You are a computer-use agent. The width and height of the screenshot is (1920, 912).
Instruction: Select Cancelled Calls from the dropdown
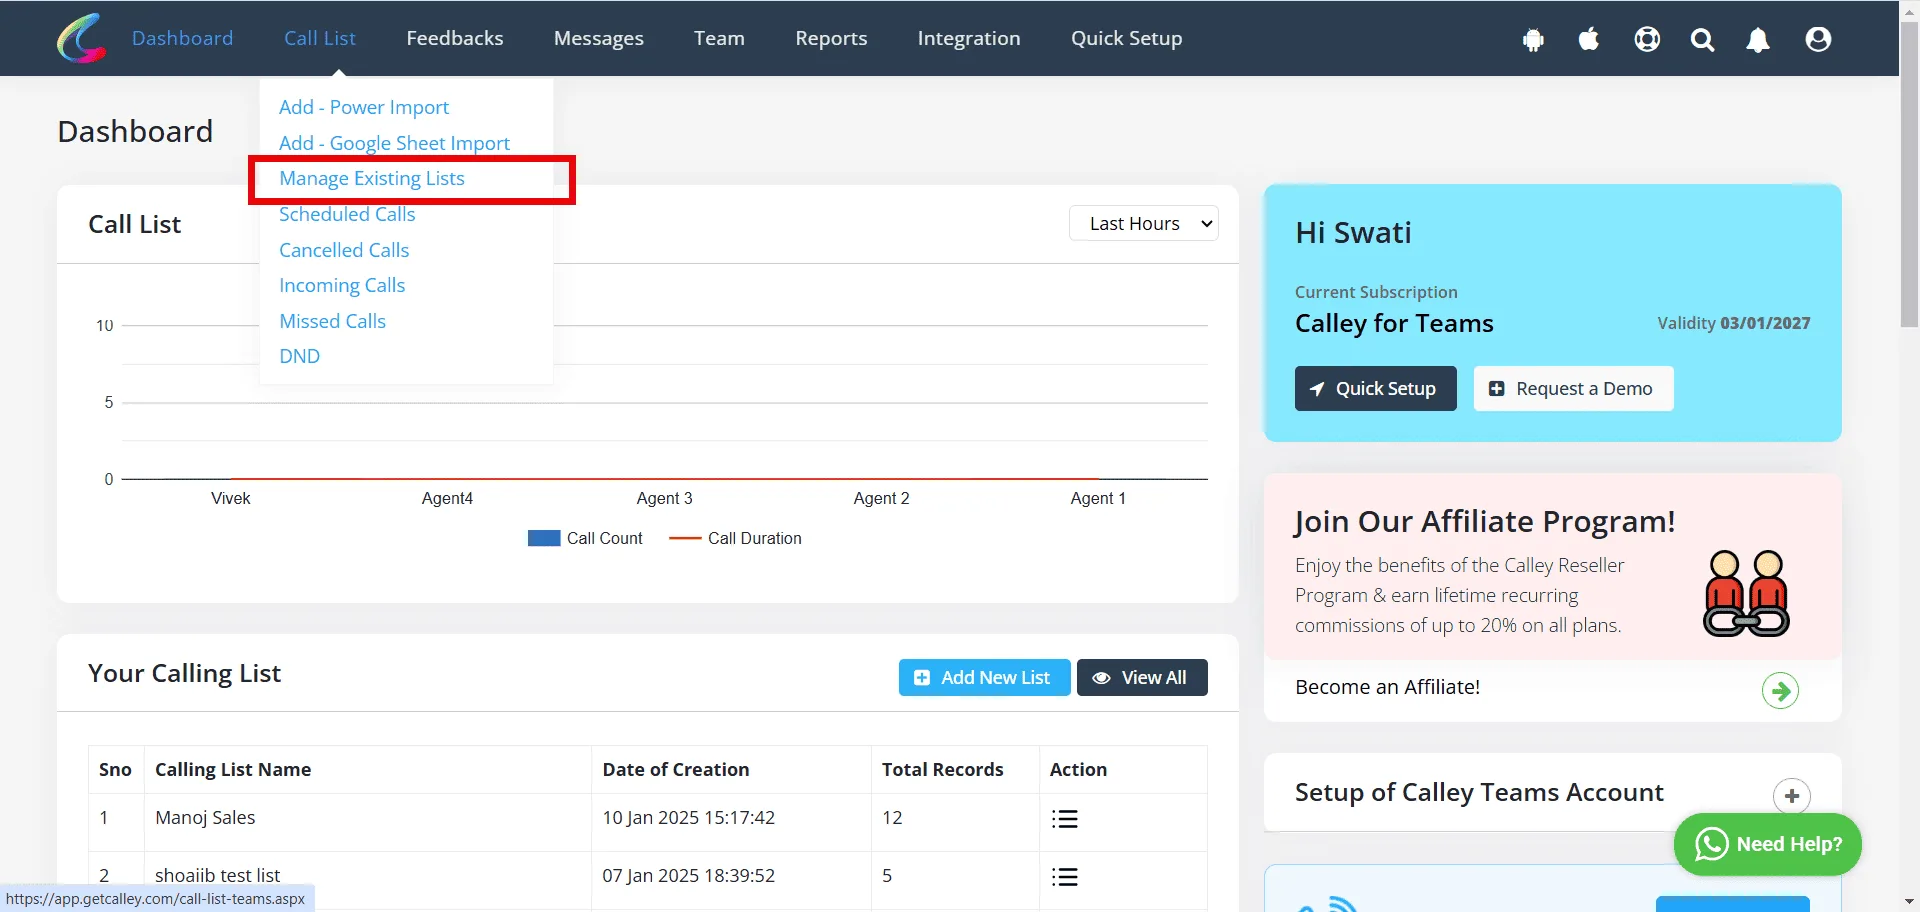click(x=344, y=250)
